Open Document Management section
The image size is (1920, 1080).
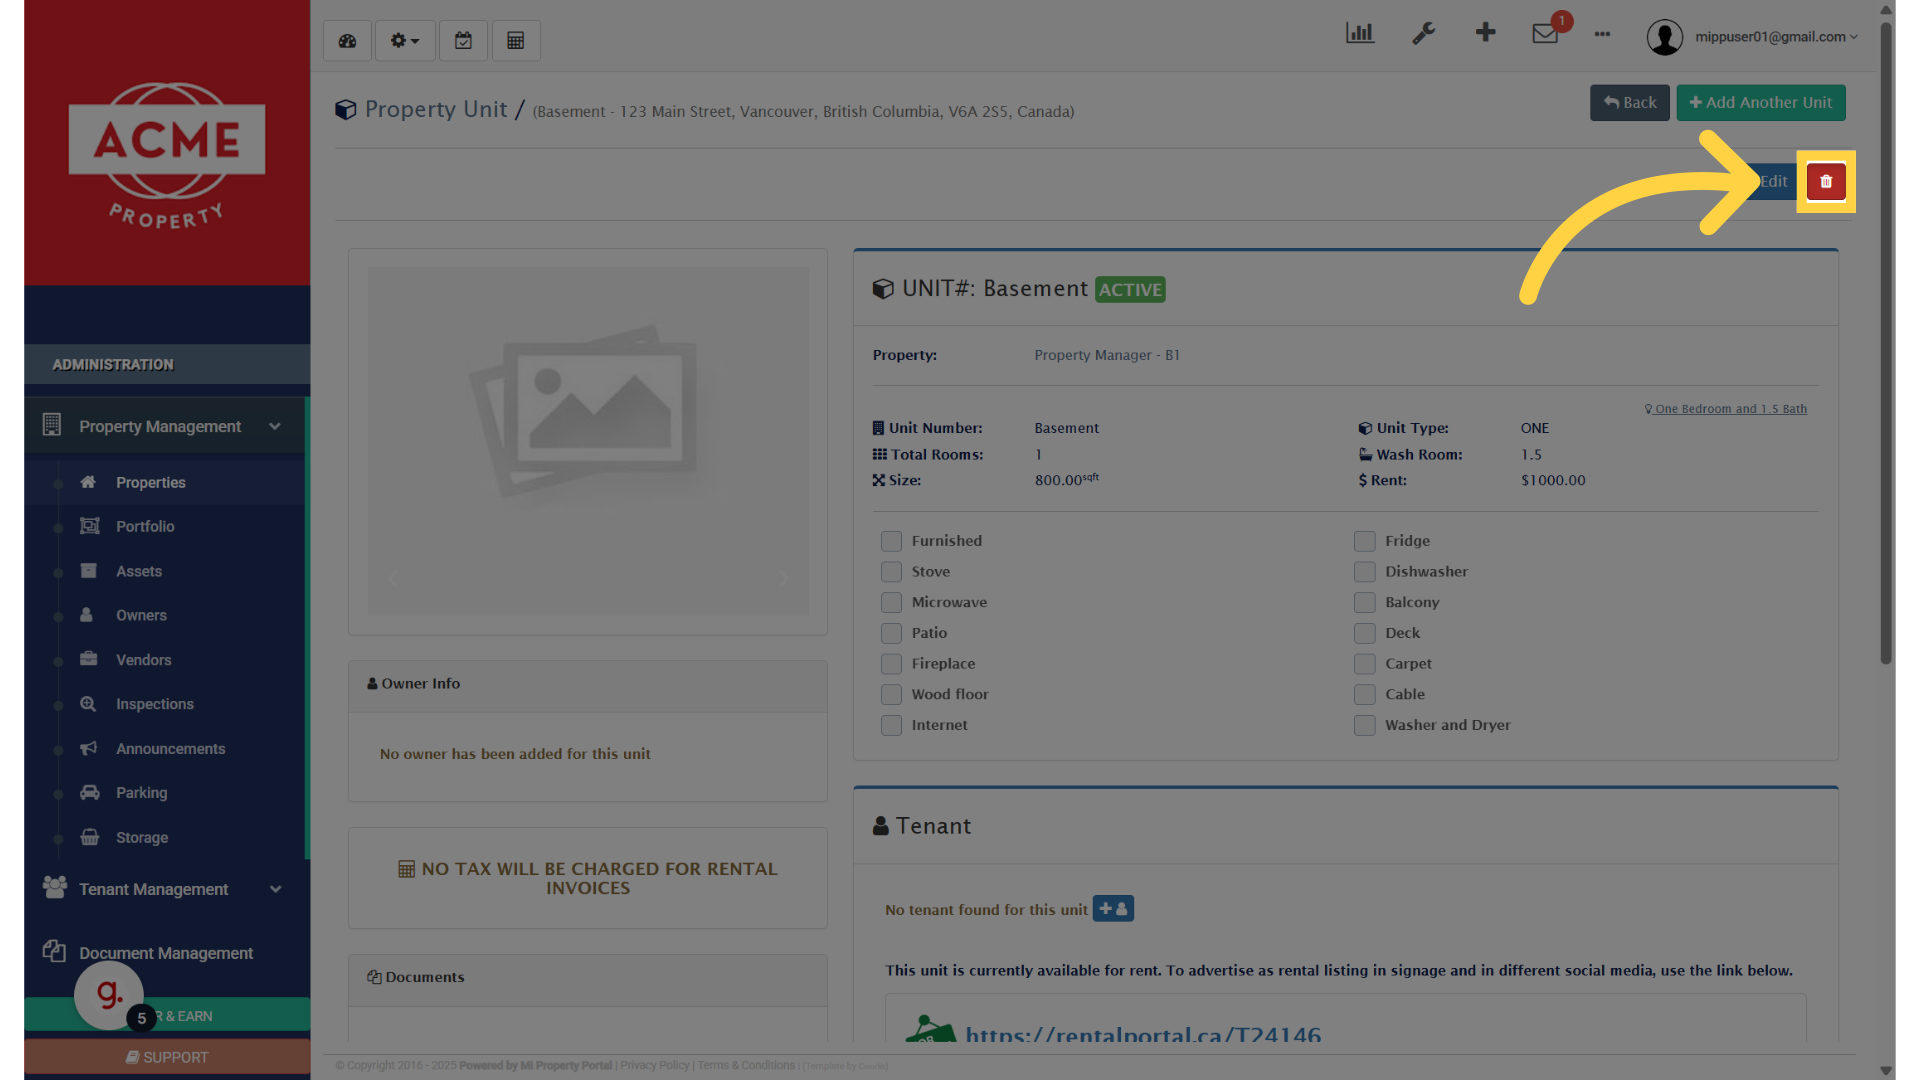(165, 954)
